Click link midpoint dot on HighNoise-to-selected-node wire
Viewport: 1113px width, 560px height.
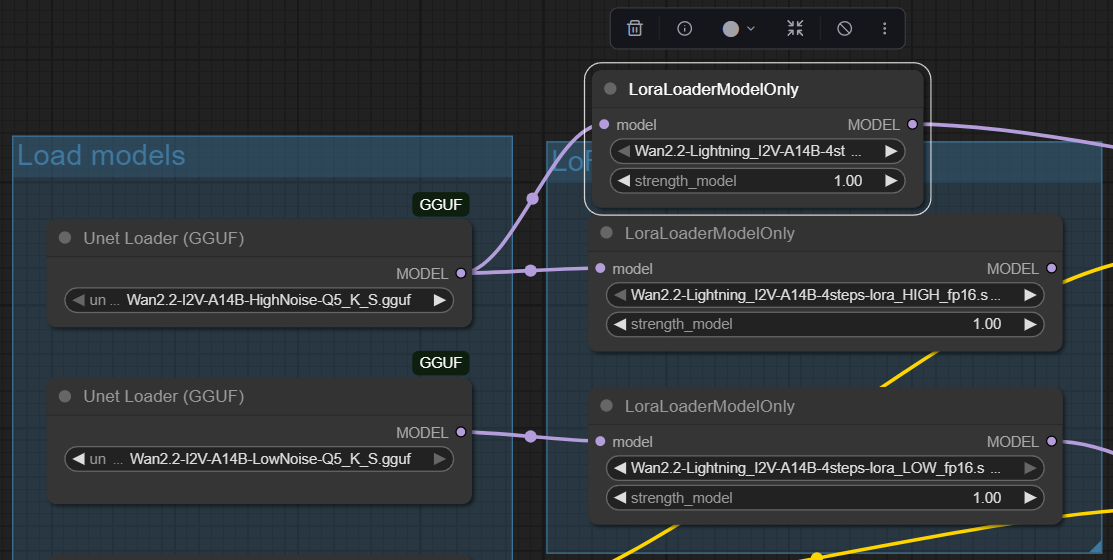click(x=532, y=199)
